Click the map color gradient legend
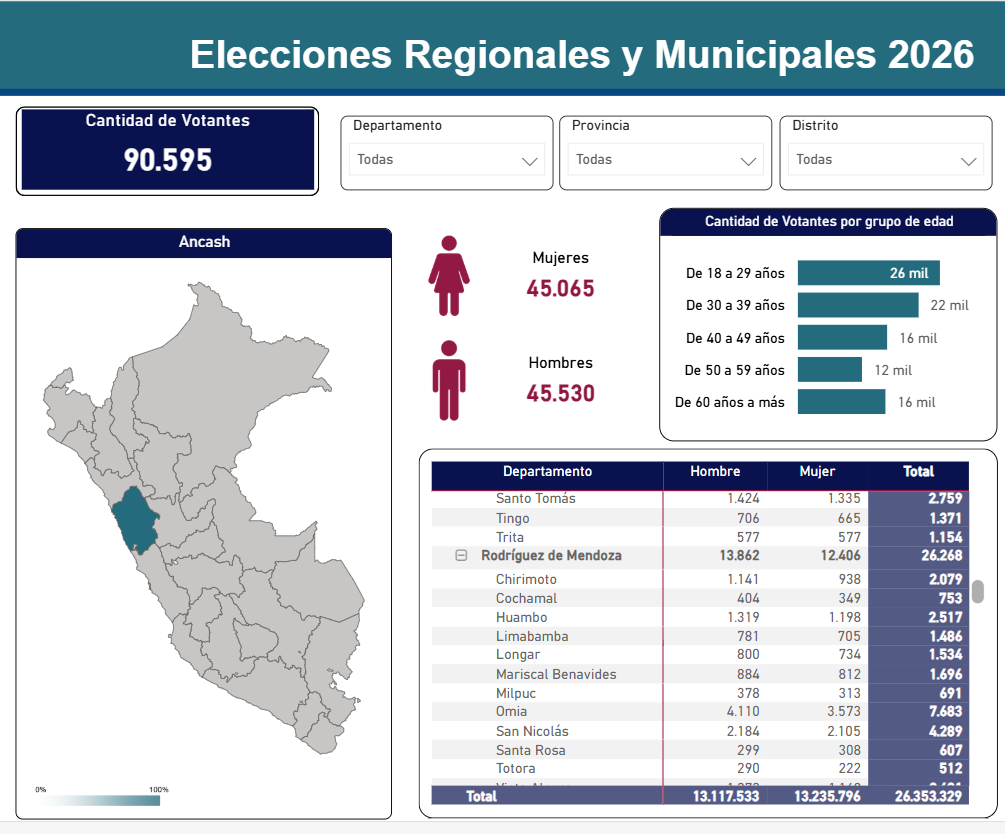 click(x=100, y=800)
